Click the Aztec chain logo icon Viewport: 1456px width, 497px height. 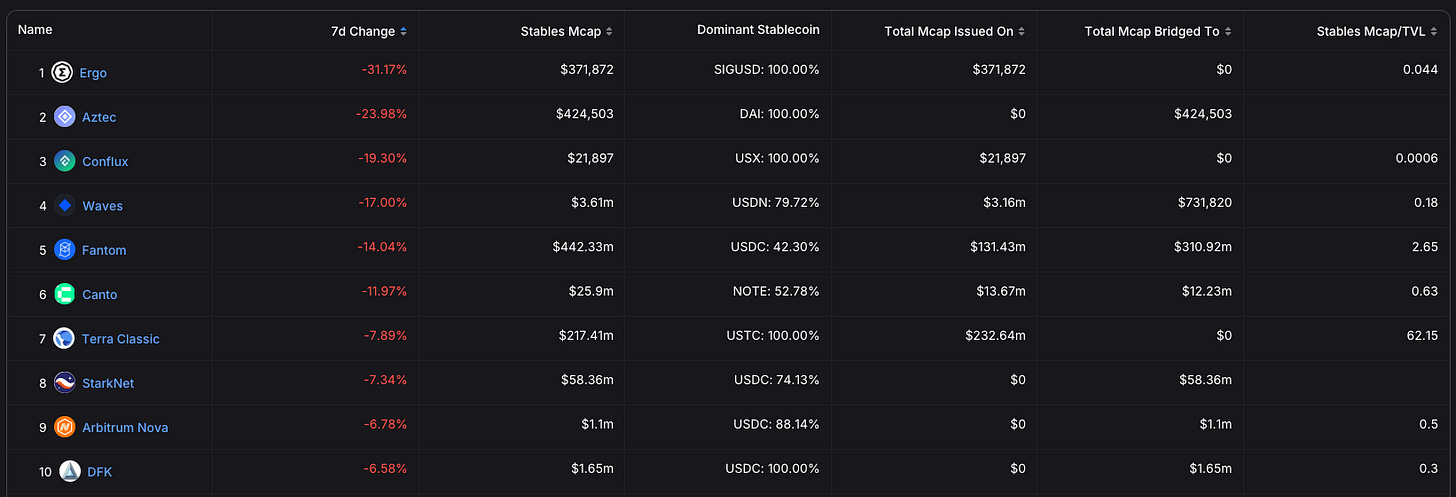[x=64, y=117]
